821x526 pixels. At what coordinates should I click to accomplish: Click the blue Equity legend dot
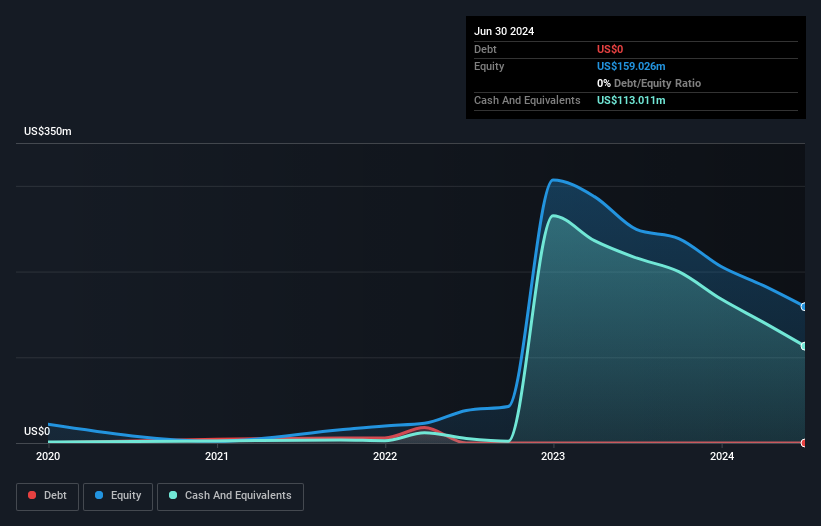coord(99,495)
